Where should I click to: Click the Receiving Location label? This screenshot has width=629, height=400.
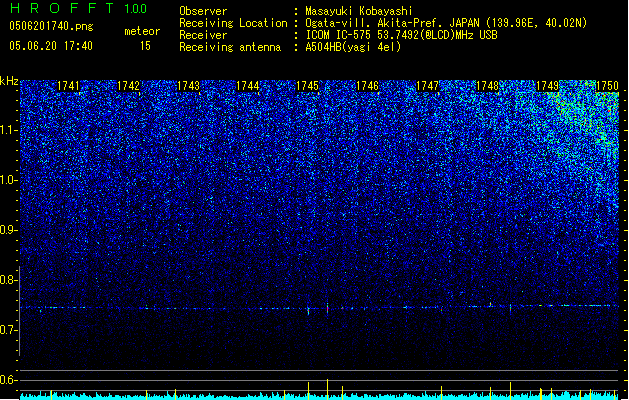tap(233, 23)
